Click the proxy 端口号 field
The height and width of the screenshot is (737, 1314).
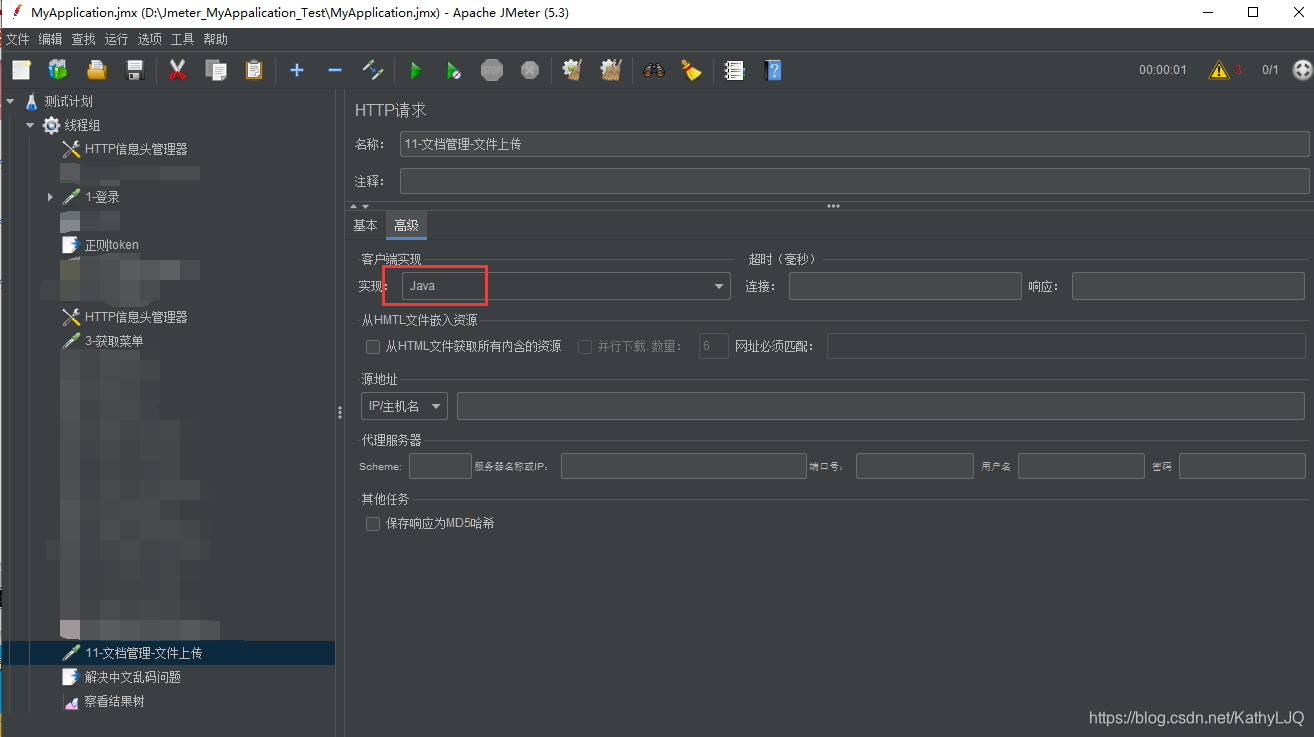click(914, 466)
